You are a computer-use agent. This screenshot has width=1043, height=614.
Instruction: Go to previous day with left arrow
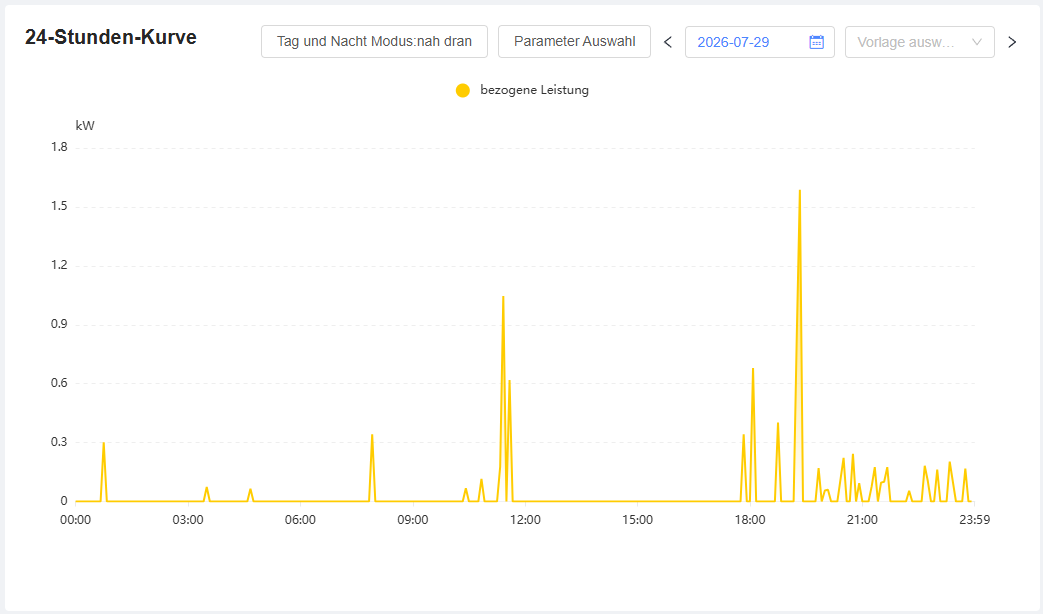click(668, 42)
